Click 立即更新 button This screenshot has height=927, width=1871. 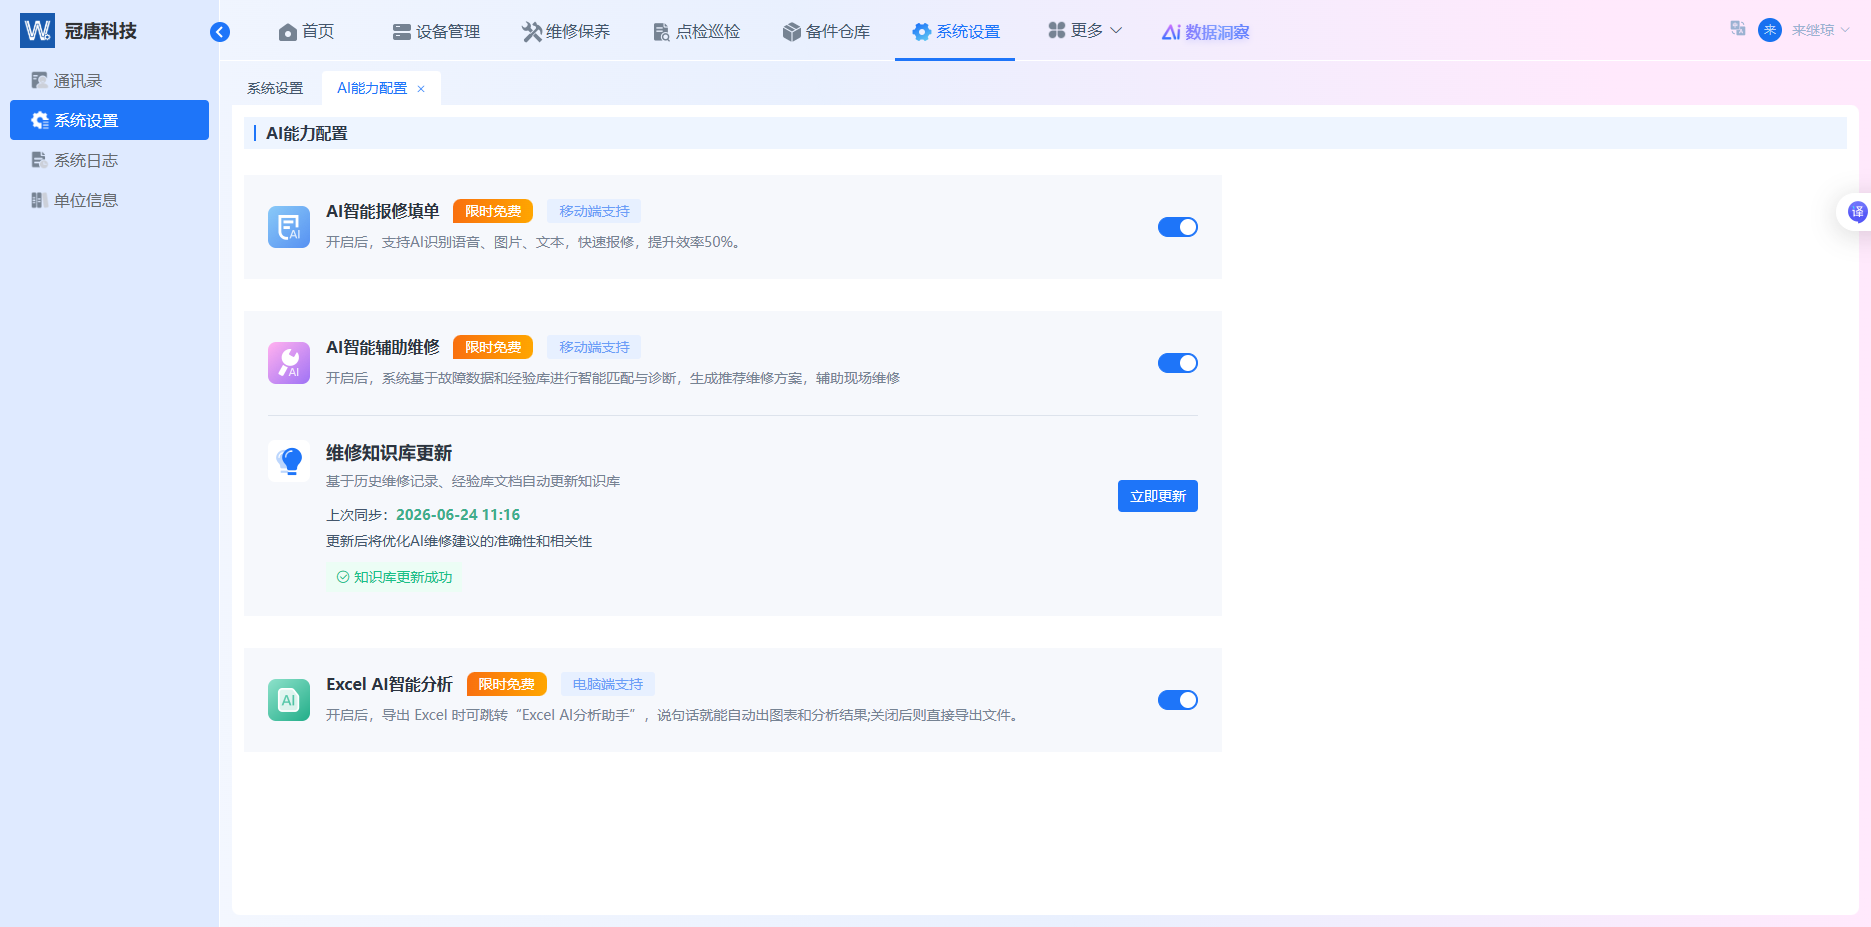(x=1158, y=496)
